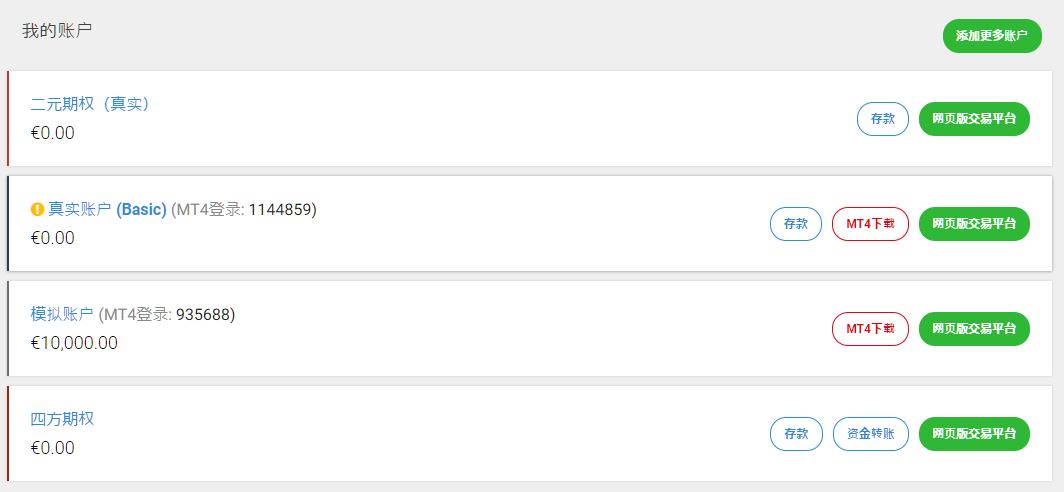Click MT4下載 for the 模拟账户 row

(870, 329)
